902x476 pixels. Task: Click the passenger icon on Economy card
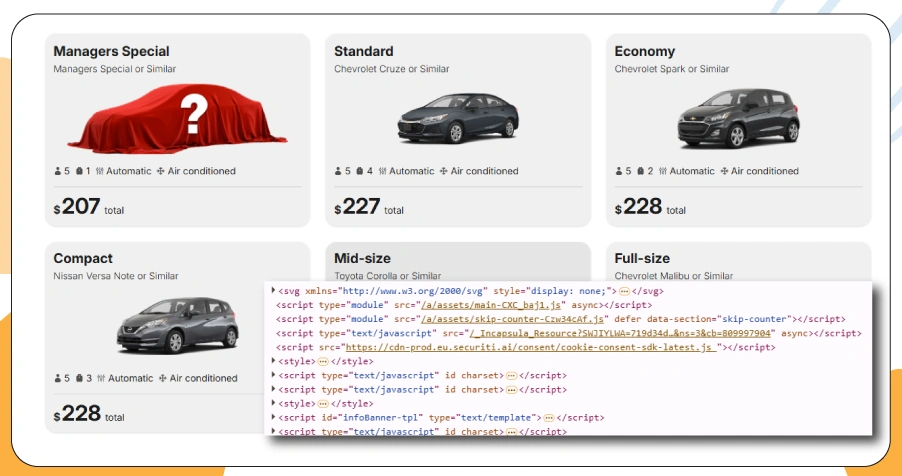coord(618,171)
